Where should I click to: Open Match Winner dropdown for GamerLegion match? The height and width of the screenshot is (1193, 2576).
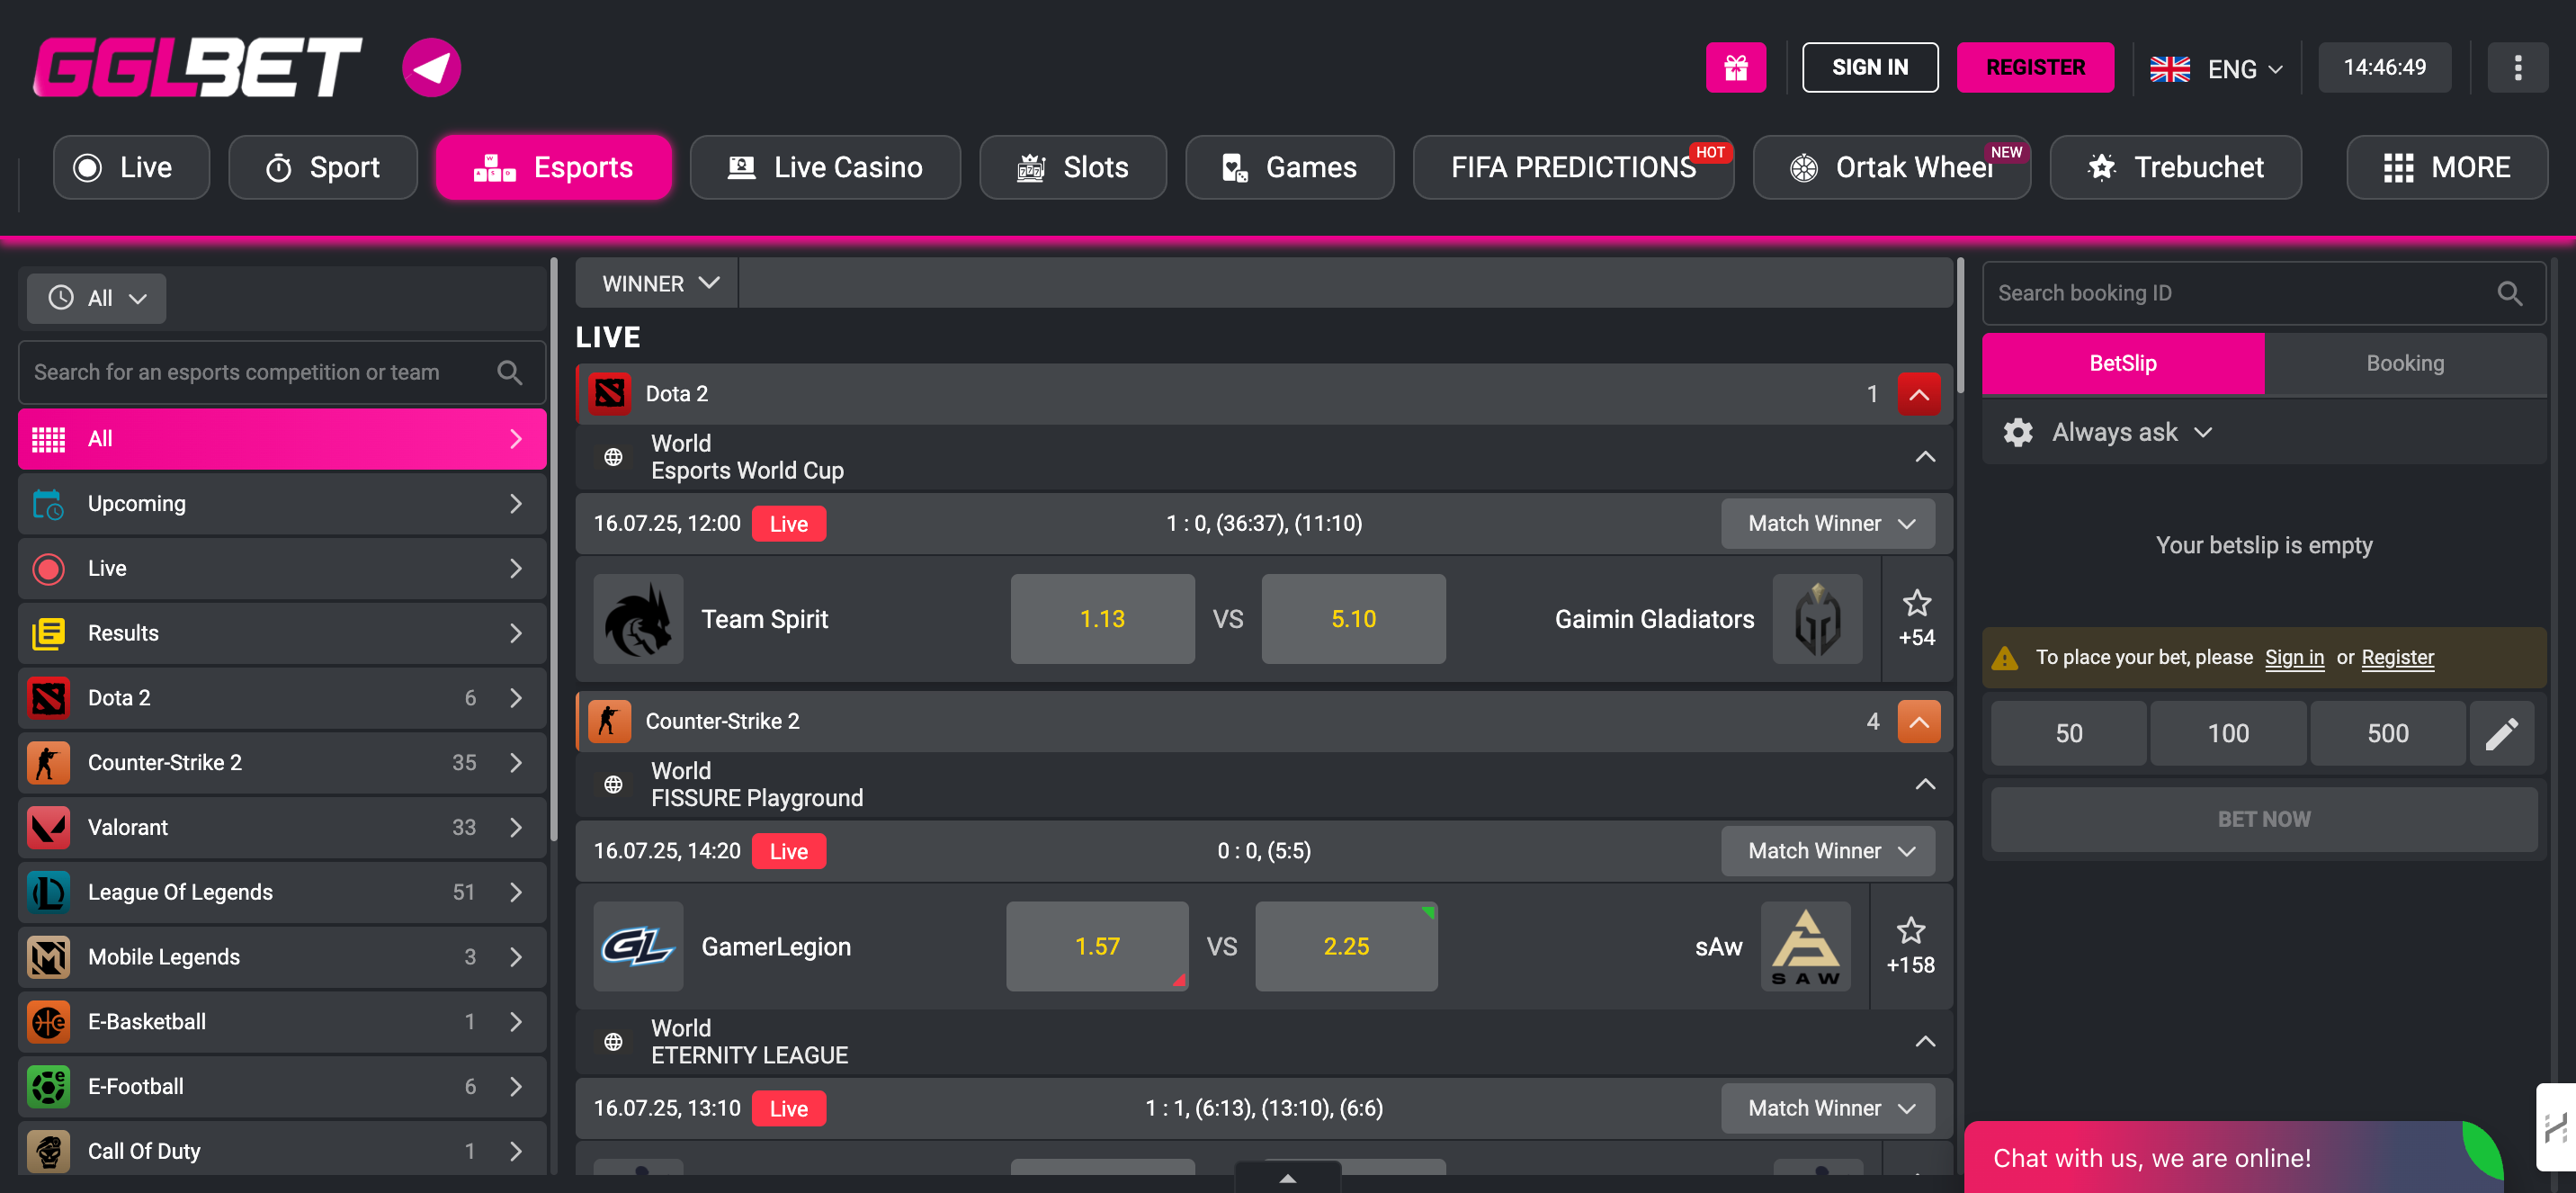coord(1828,851)
